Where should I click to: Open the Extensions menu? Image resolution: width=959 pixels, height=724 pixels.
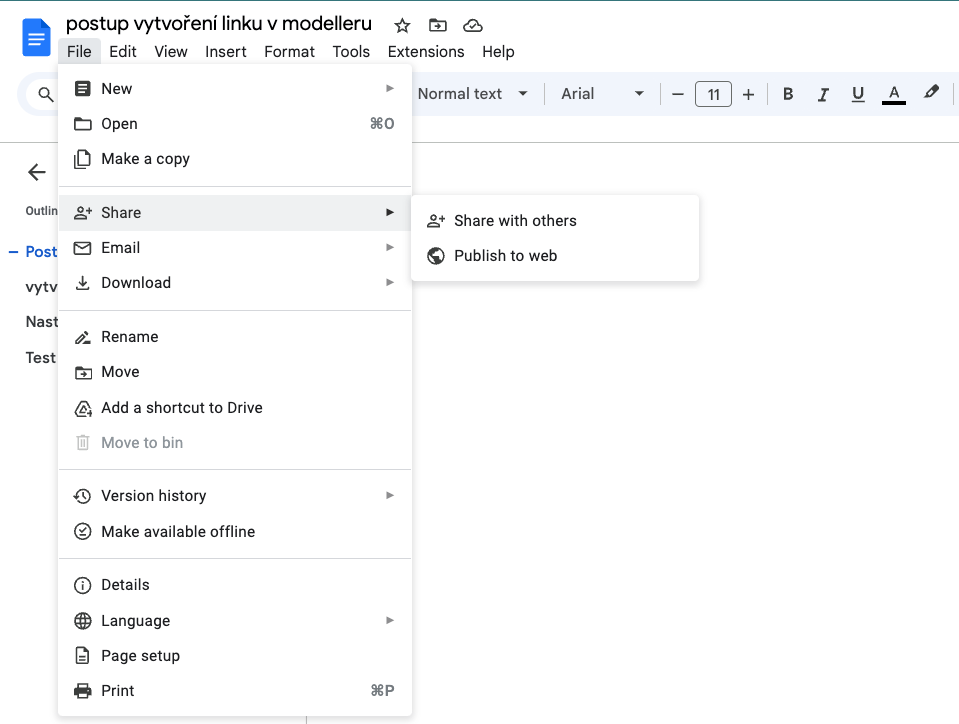pyautogui.click(x=426, y=52)
